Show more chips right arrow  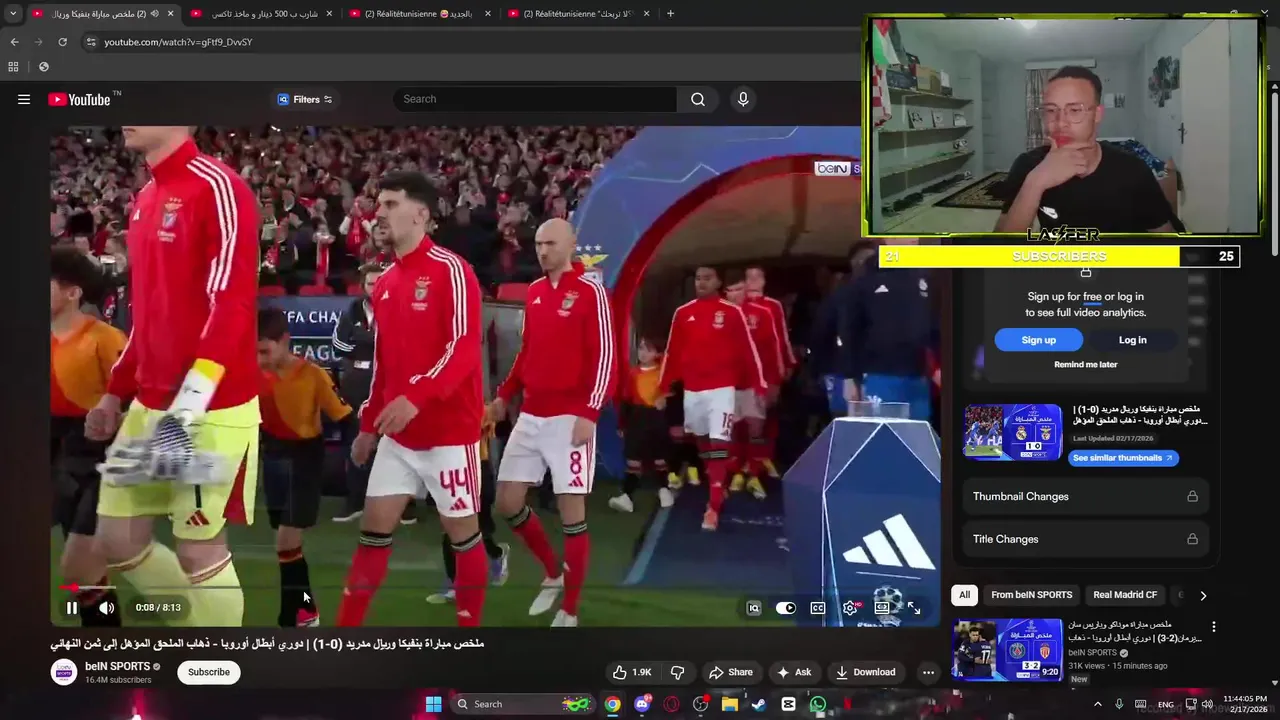coord(1203,595)
